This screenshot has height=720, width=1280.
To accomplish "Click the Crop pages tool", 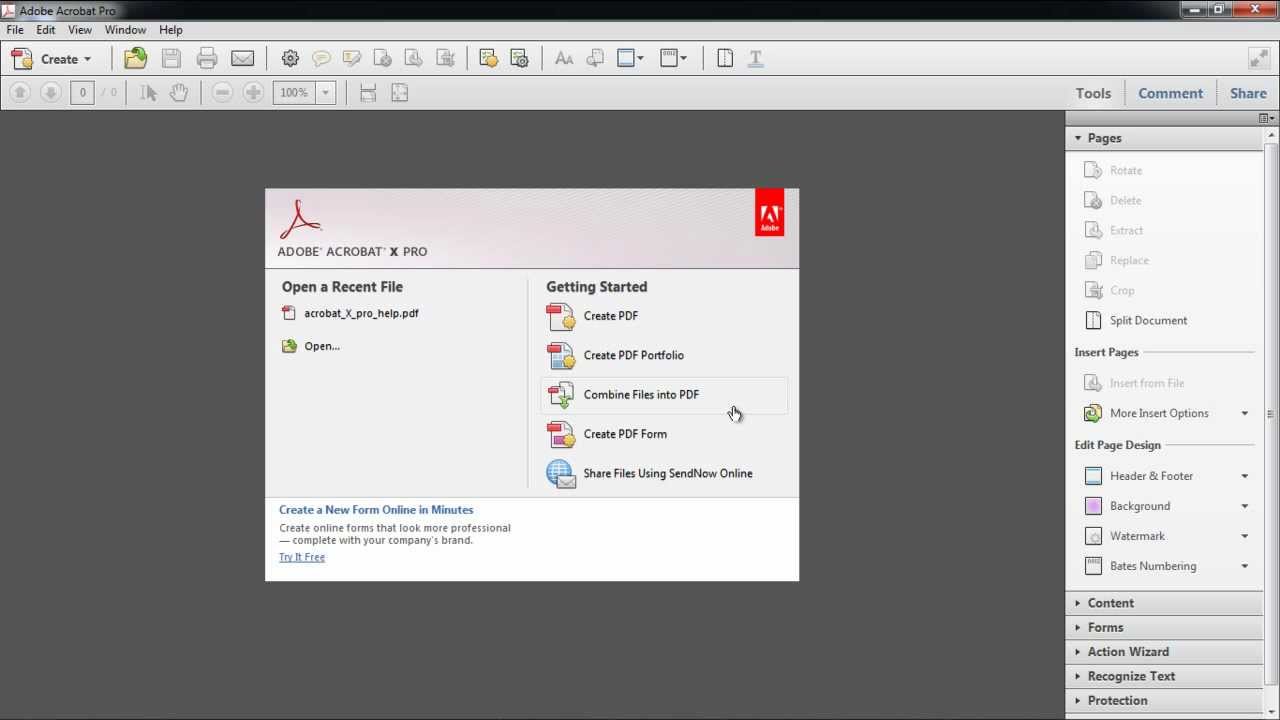I will (1110, 290).
